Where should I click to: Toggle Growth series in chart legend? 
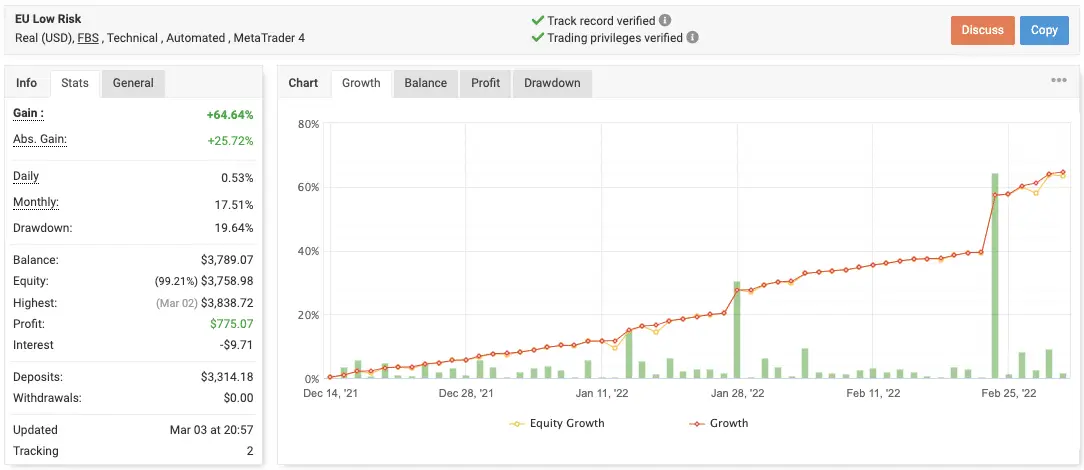[718, 423]
